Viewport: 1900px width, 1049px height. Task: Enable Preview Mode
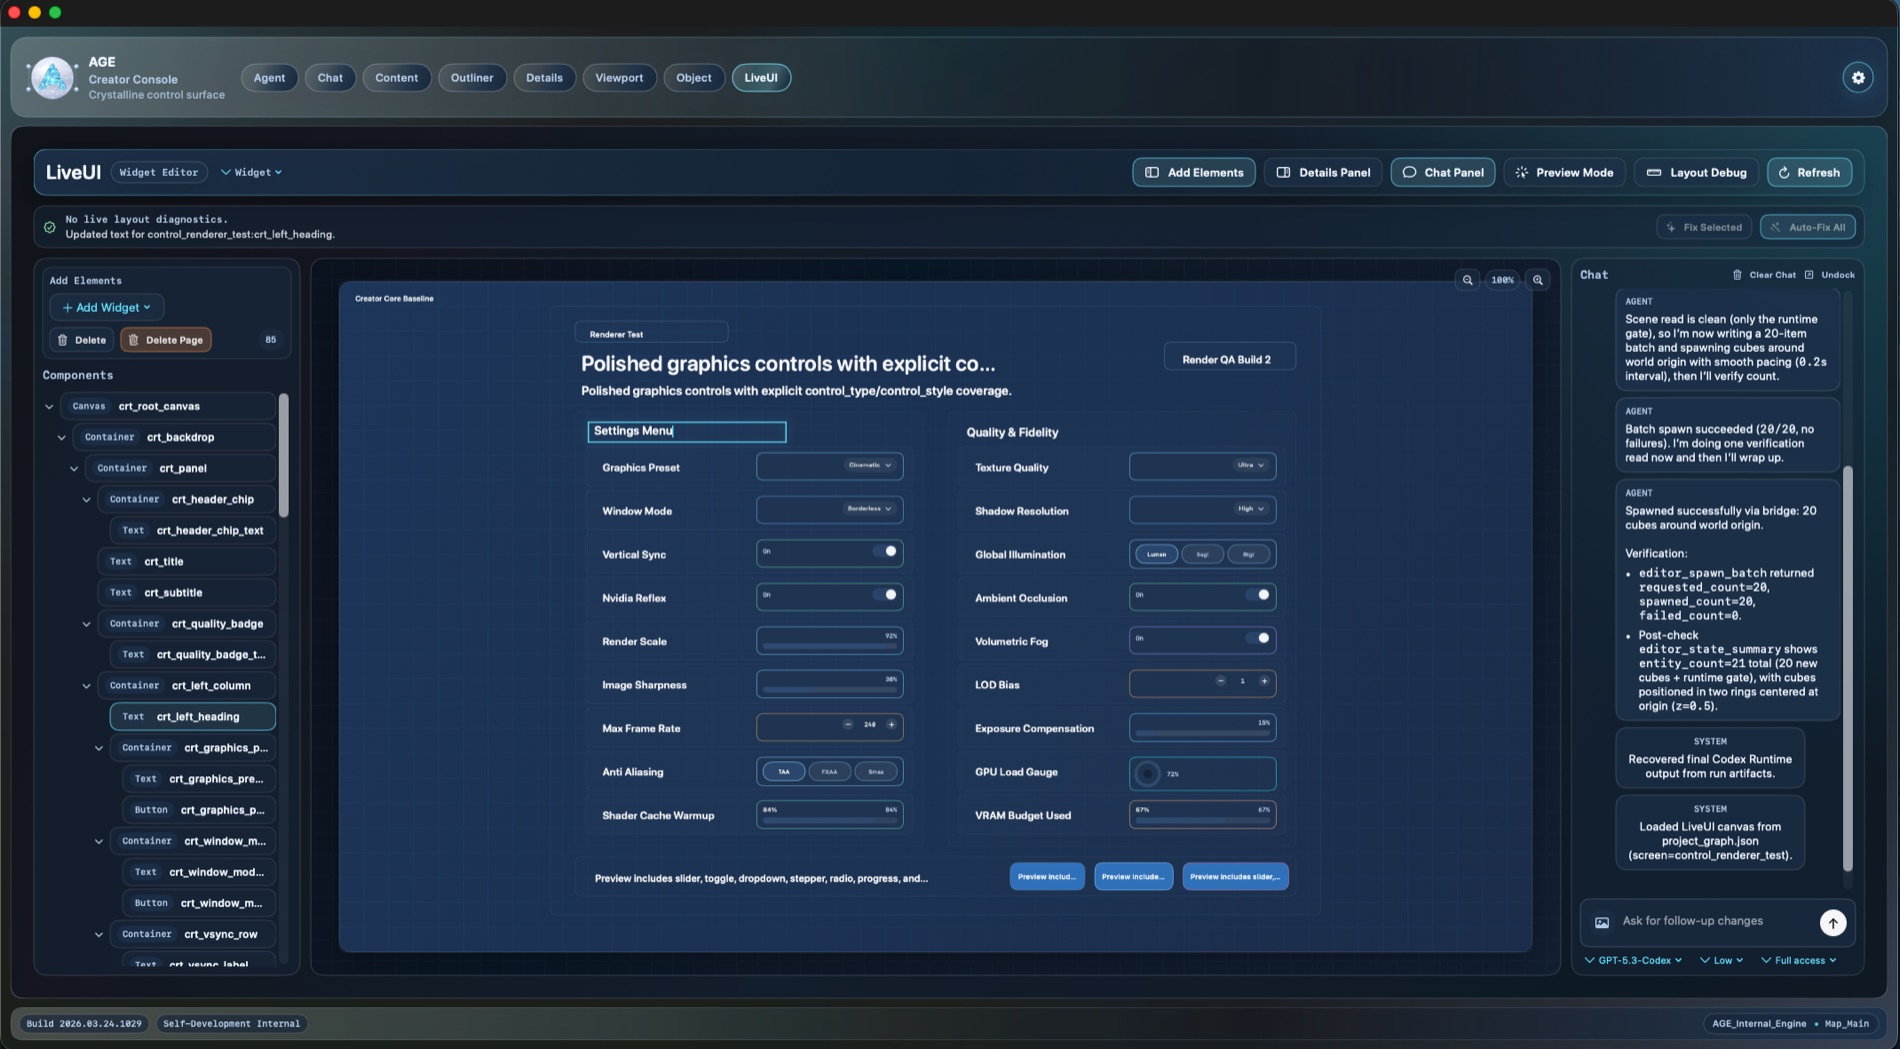[1565, 172]
